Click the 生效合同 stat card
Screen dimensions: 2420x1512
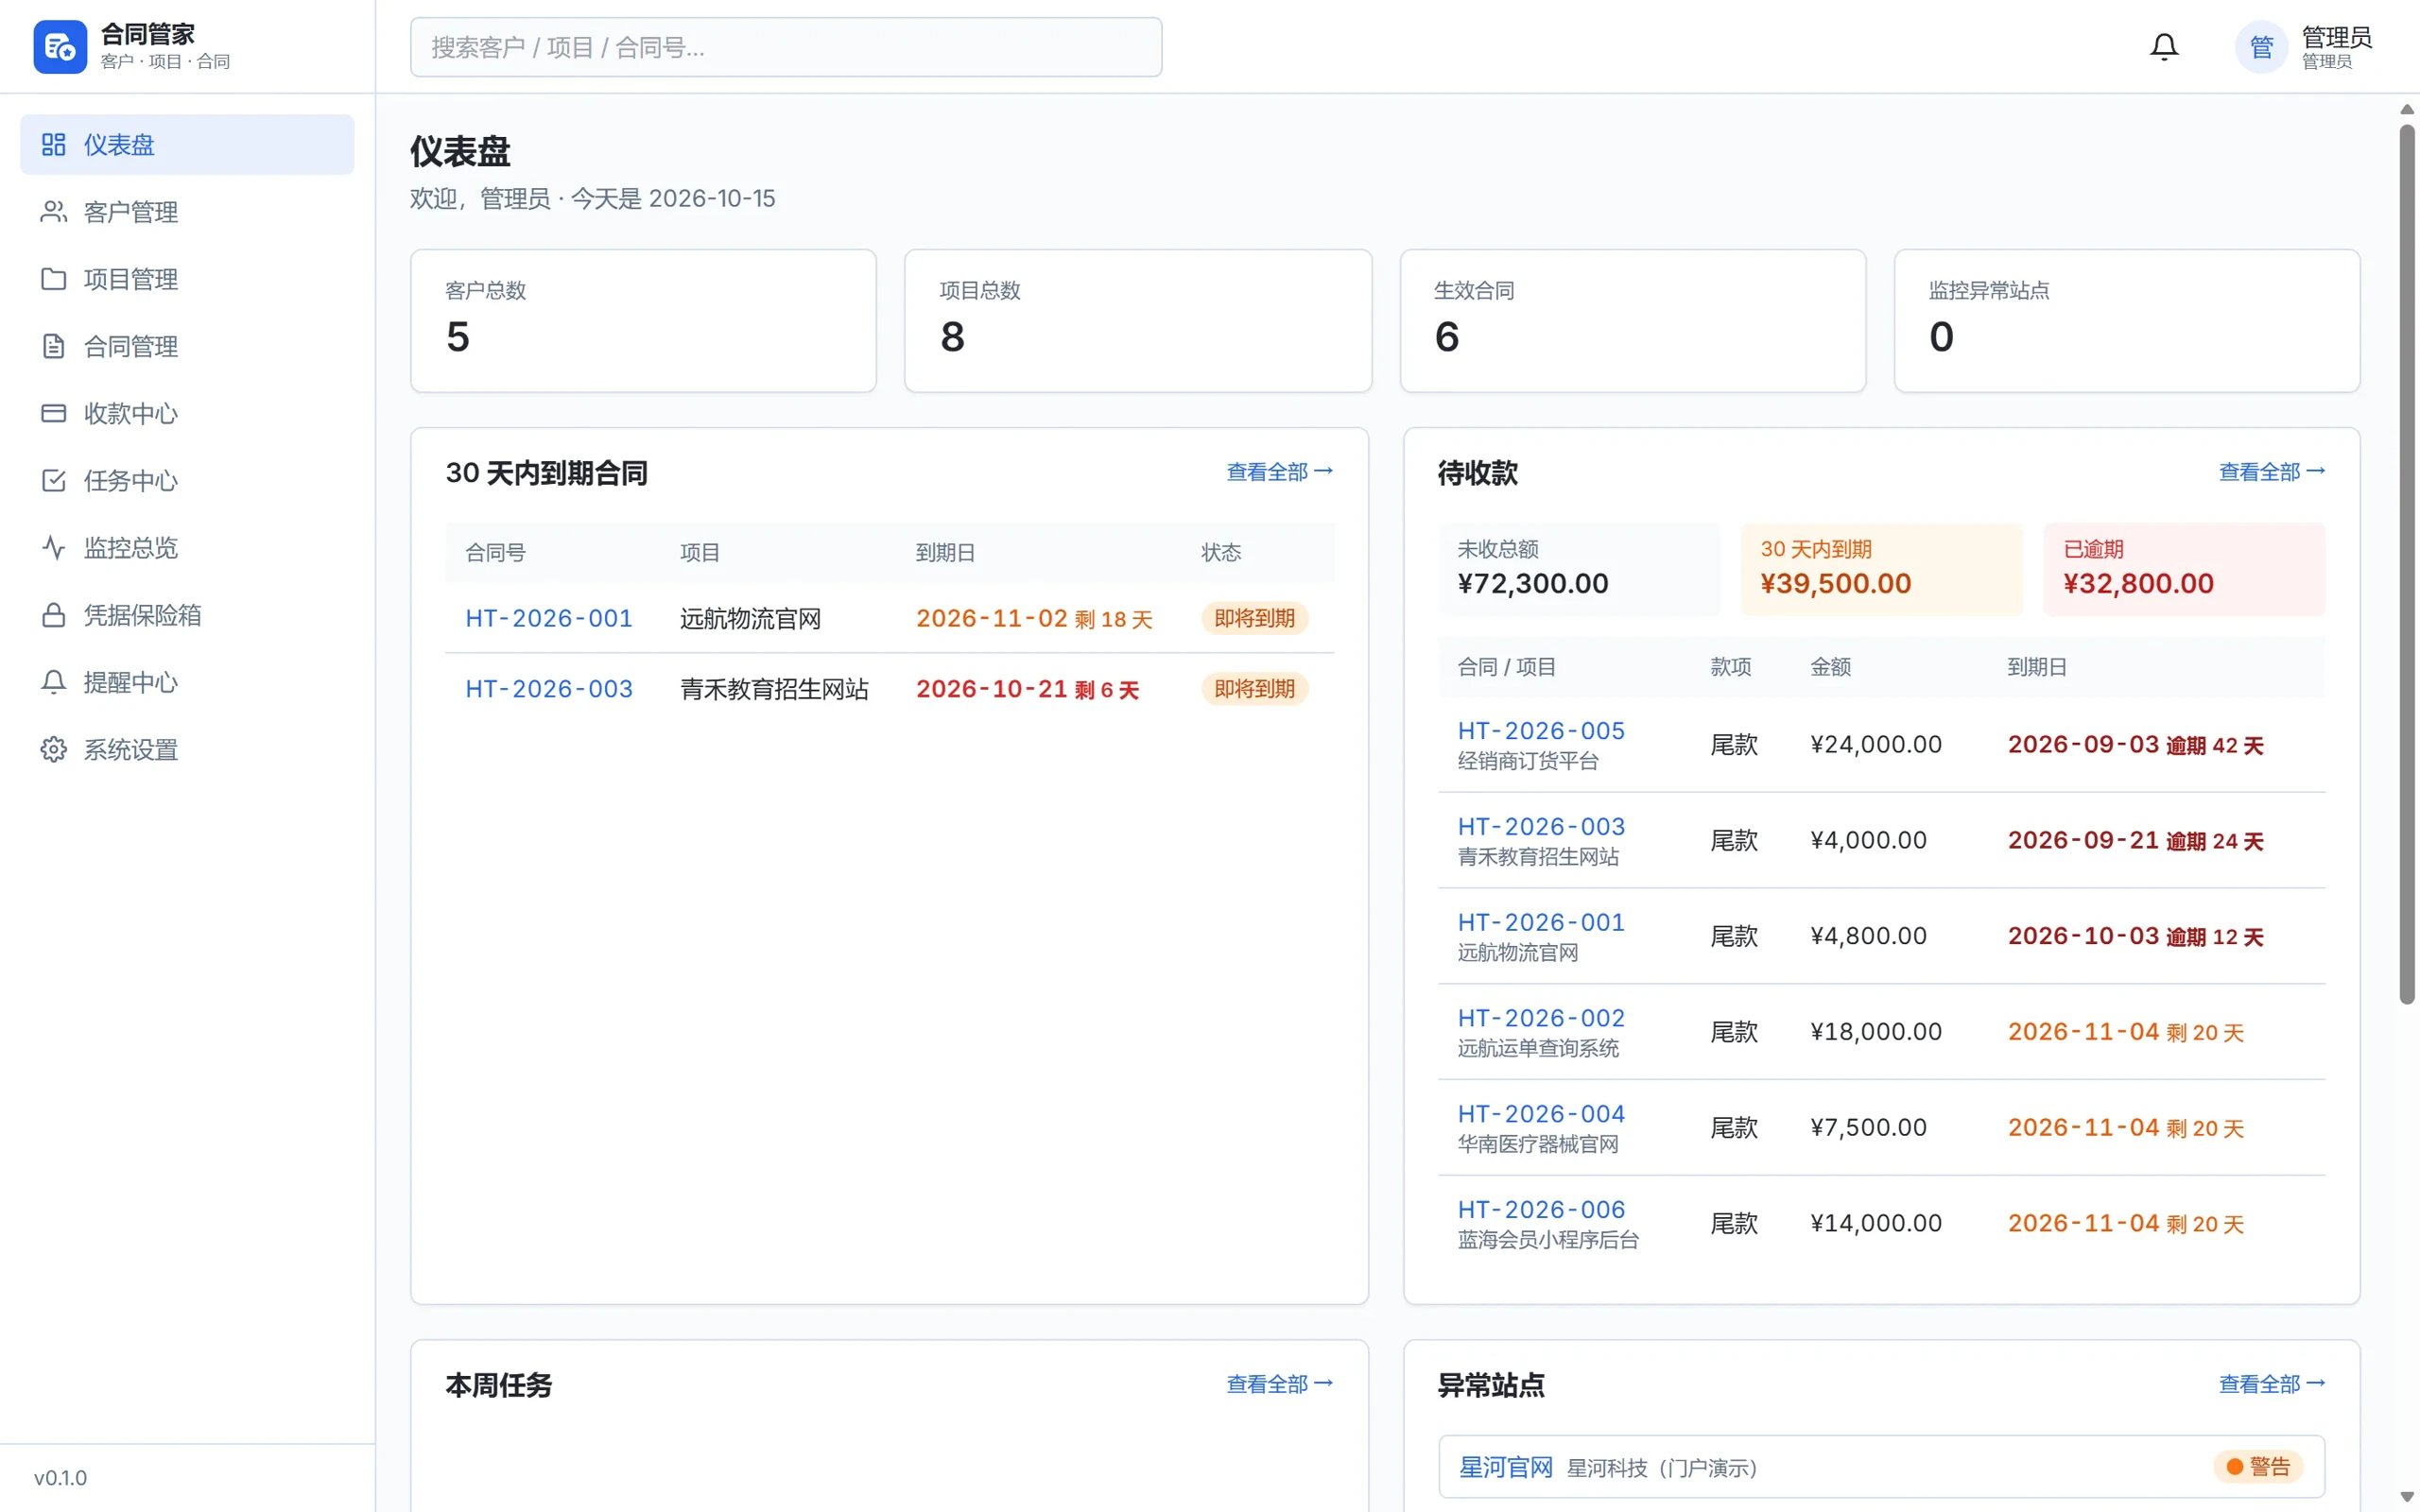pyautogui.click(x=1633, y=321)
